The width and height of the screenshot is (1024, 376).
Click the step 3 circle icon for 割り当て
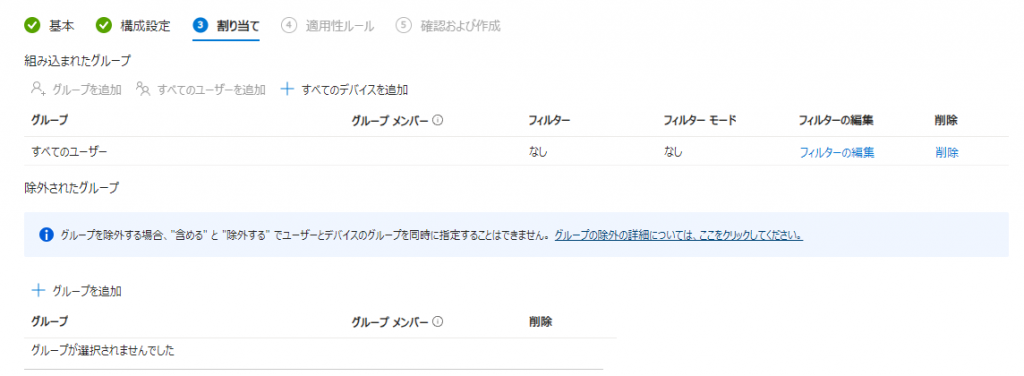pos(200,25)
